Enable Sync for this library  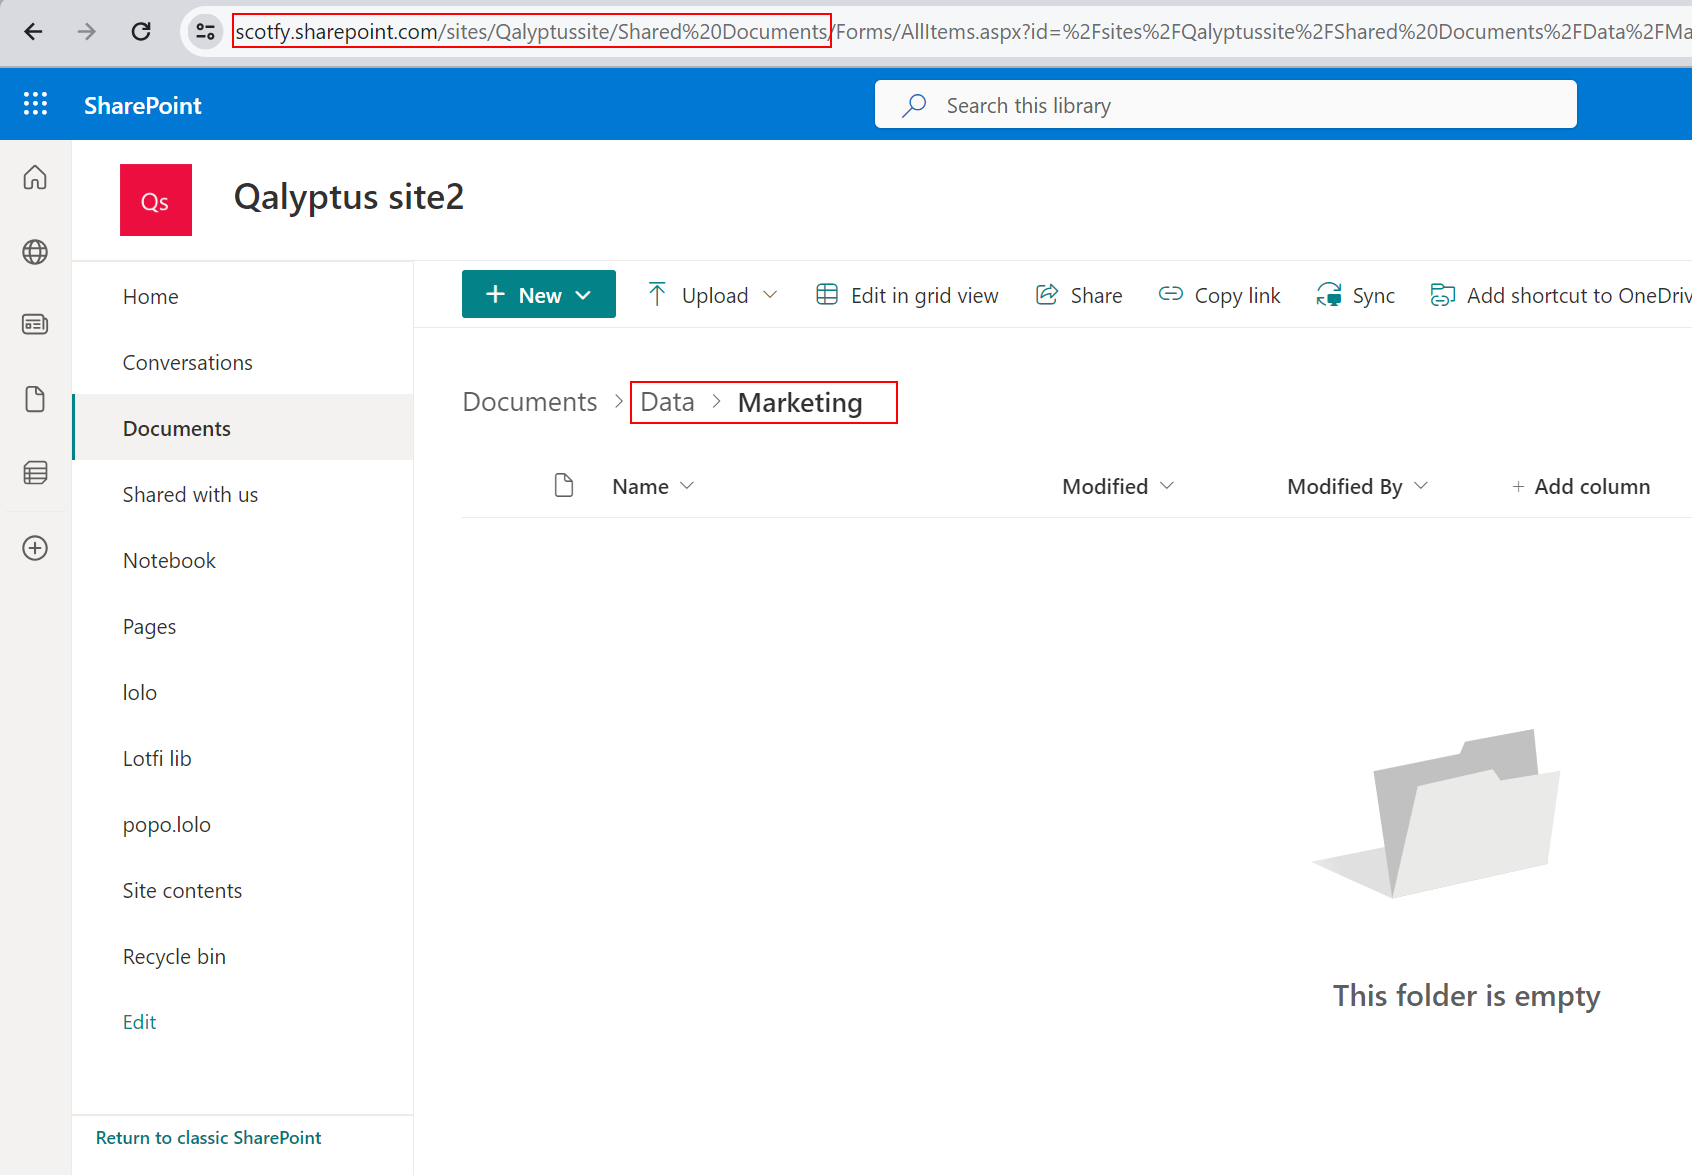tap(1355, 294)
